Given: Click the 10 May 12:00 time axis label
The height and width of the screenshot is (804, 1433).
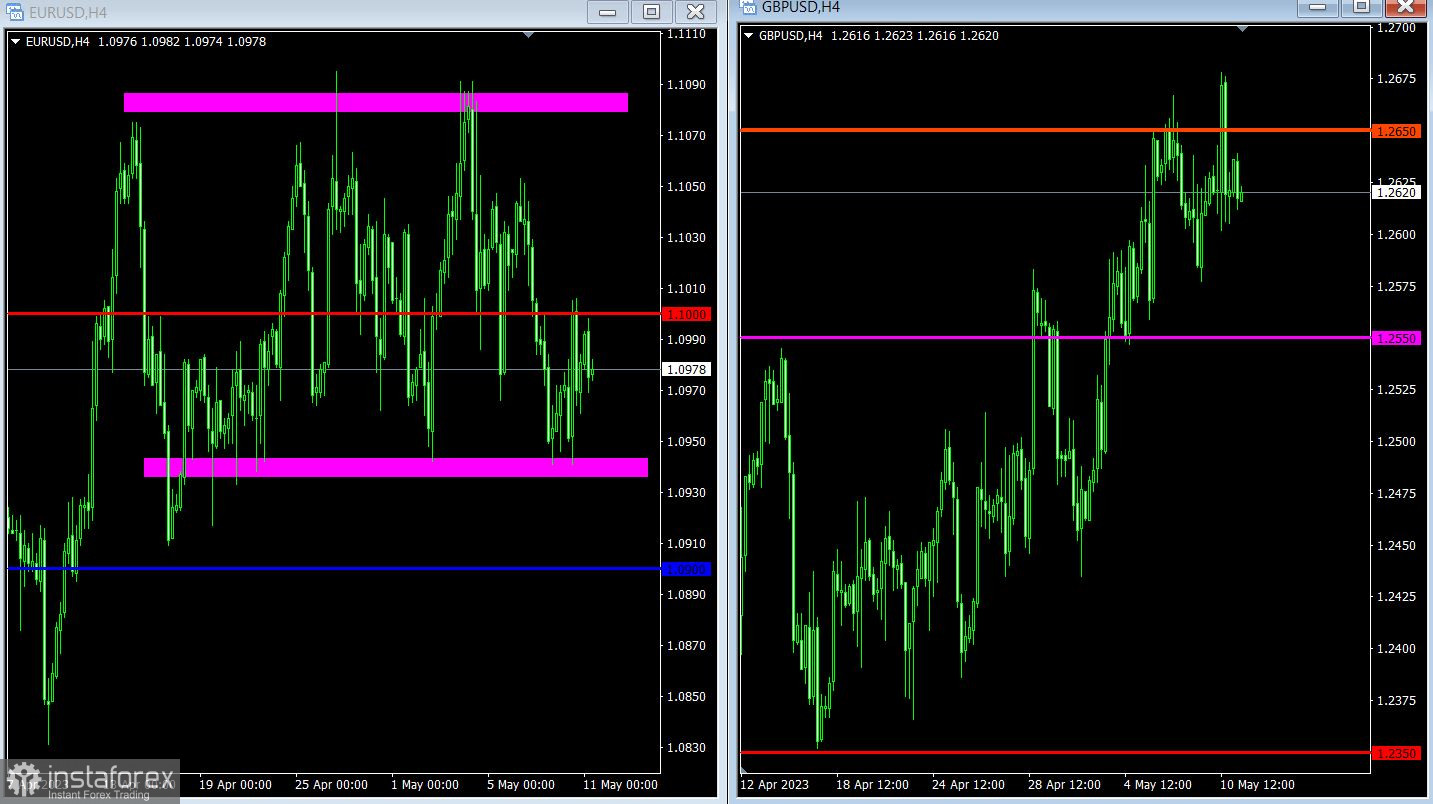Looking at the screenshot, I should click(1257, 785).
